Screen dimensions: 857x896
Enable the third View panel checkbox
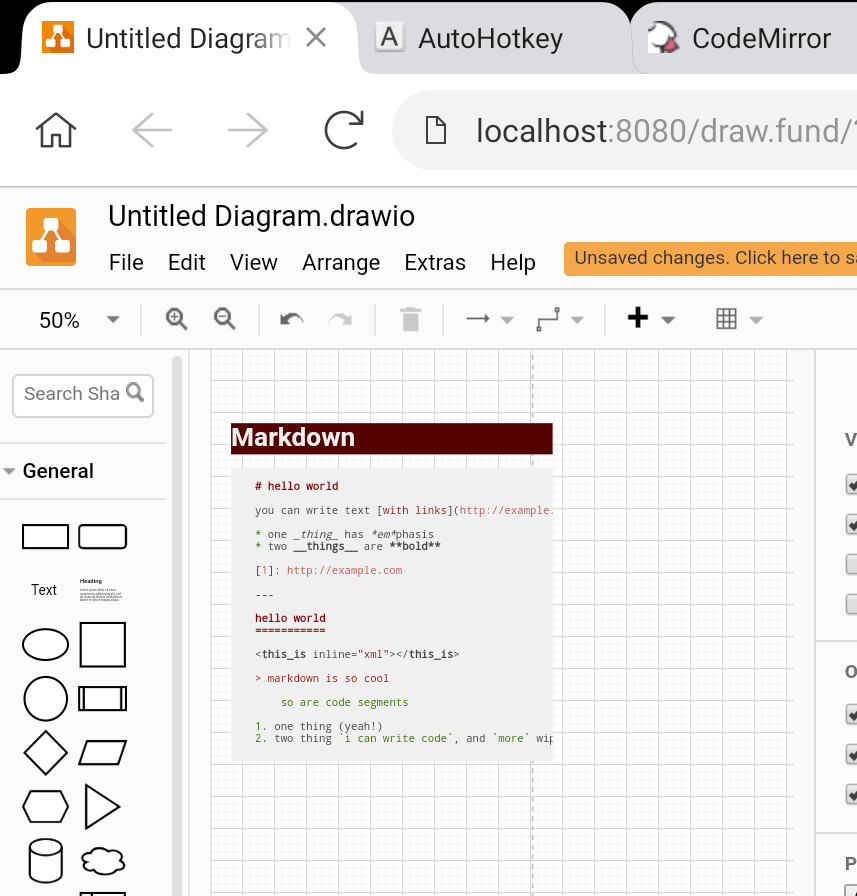[851, 564]
